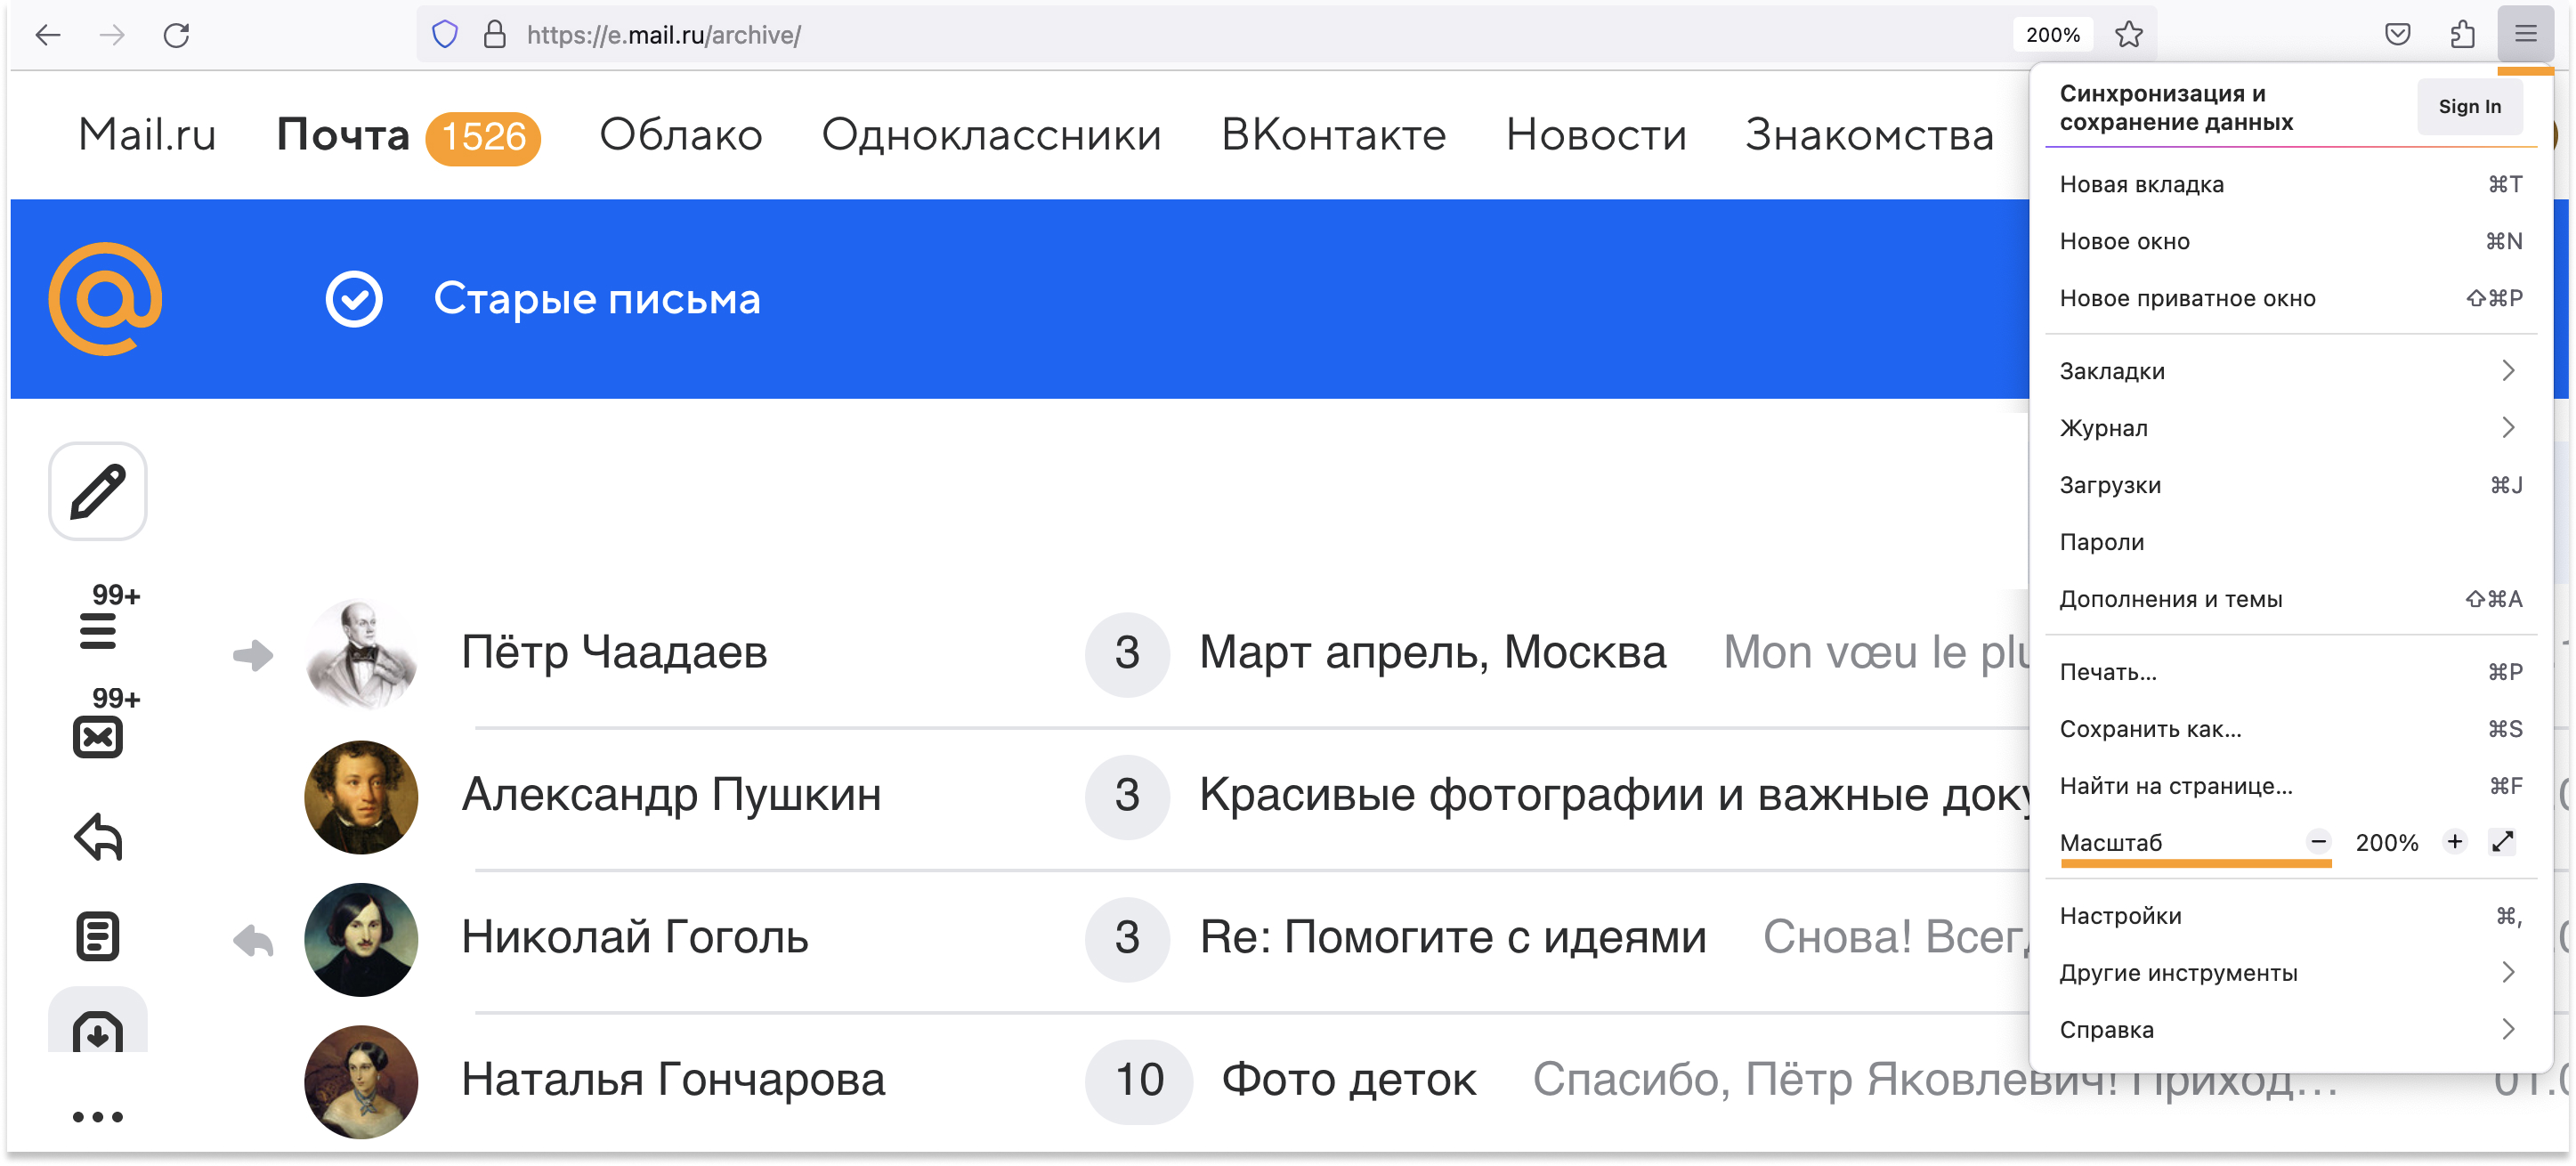The height and width of the screenshot is (1166, 2576).
Task: Select Наталья Гончарова avatar
Action: pos(361,1081)
